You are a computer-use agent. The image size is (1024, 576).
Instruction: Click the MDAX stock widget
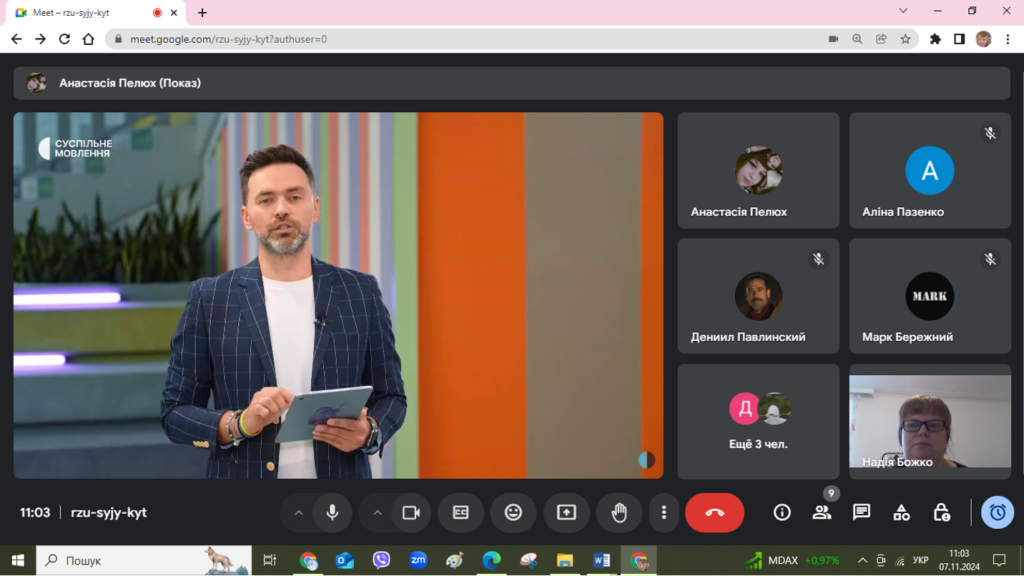click(793, 560)
